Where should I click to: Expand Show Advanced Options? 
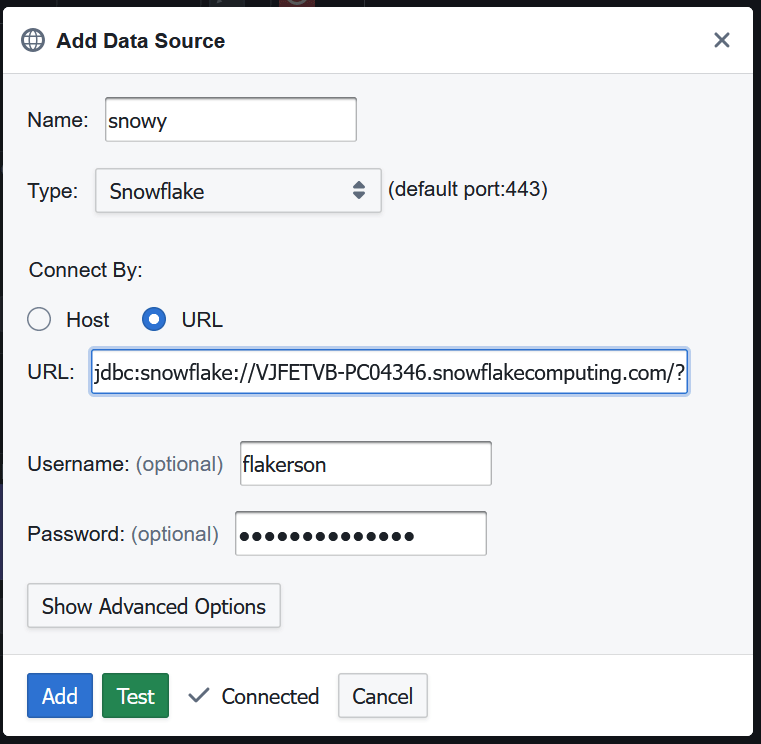[154, 606]
